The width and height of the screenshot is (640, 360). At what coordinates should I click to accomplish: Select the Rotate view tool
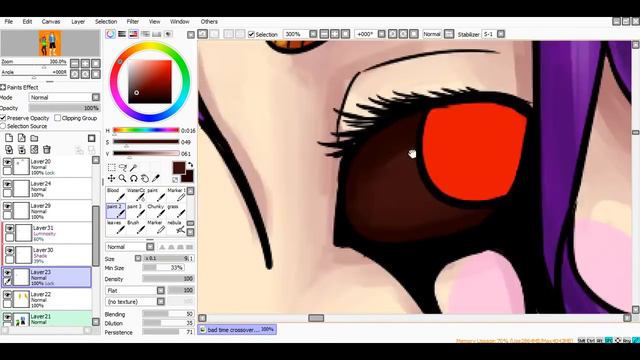[x=133, y=178]
